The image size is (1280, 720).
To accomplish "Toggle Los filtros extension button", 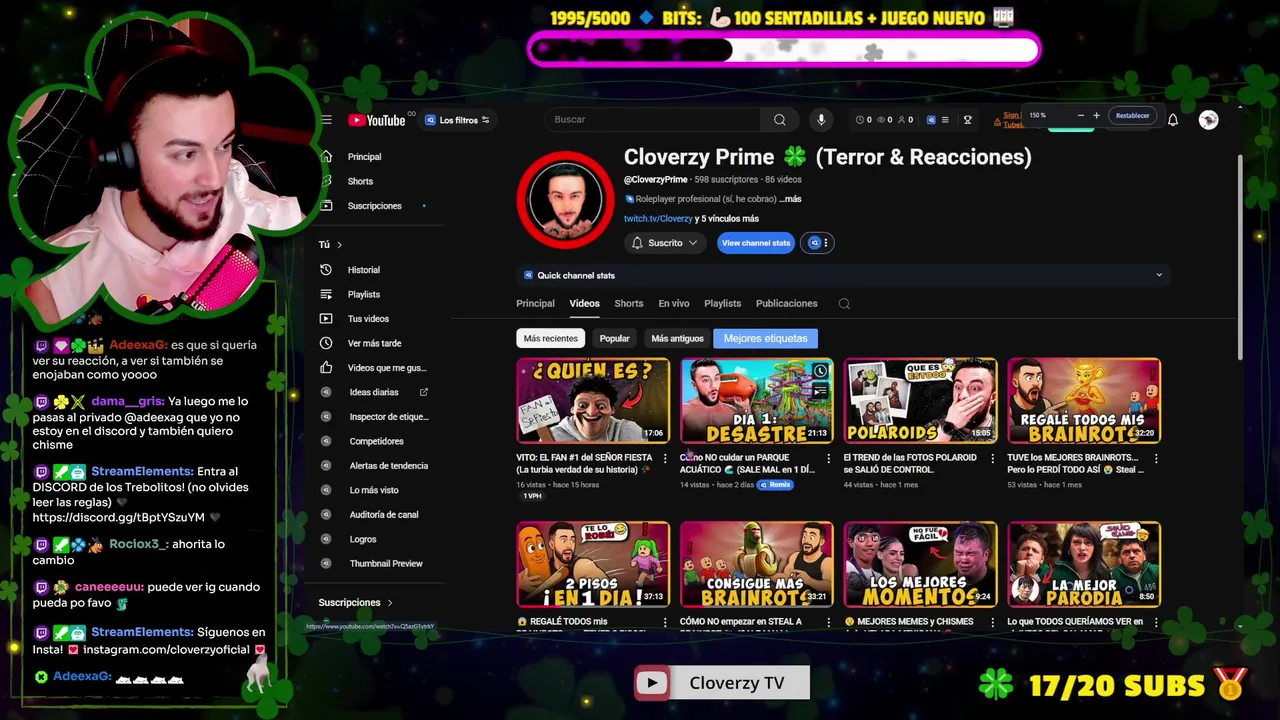I will pos(457,120).
